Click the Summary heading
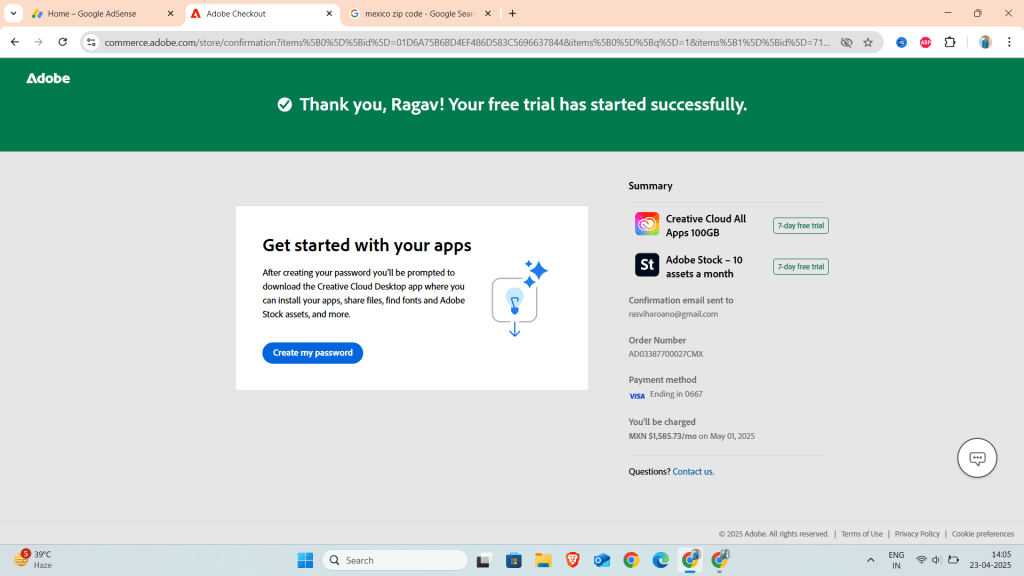 [x=650, y=186]
